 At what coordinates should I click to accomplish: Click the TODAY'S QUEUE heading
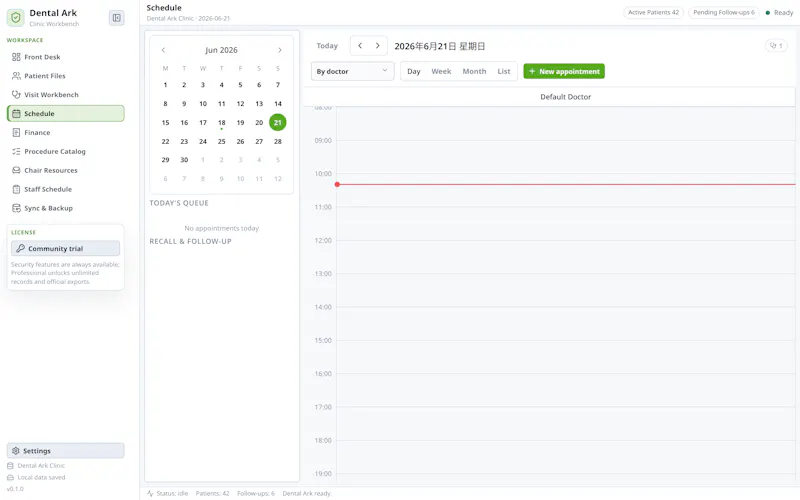point(179,203)
